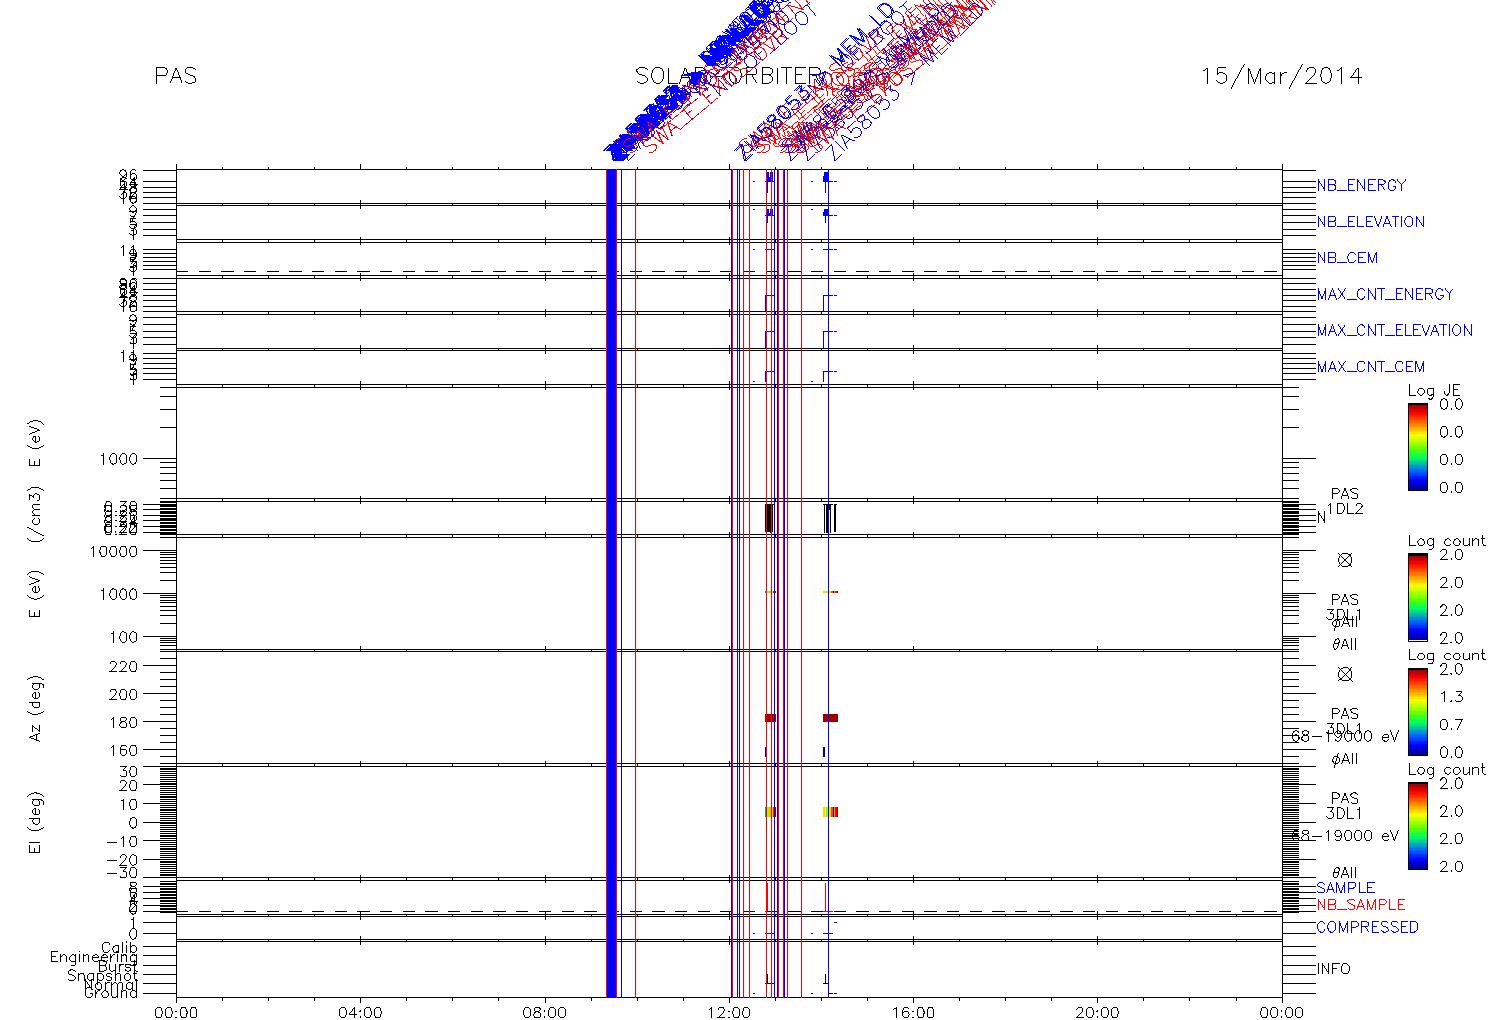1512x1020 pixels.
Task: Click the Az (deg) axis title
Action: pyautogui.click(x=36, y=708)
